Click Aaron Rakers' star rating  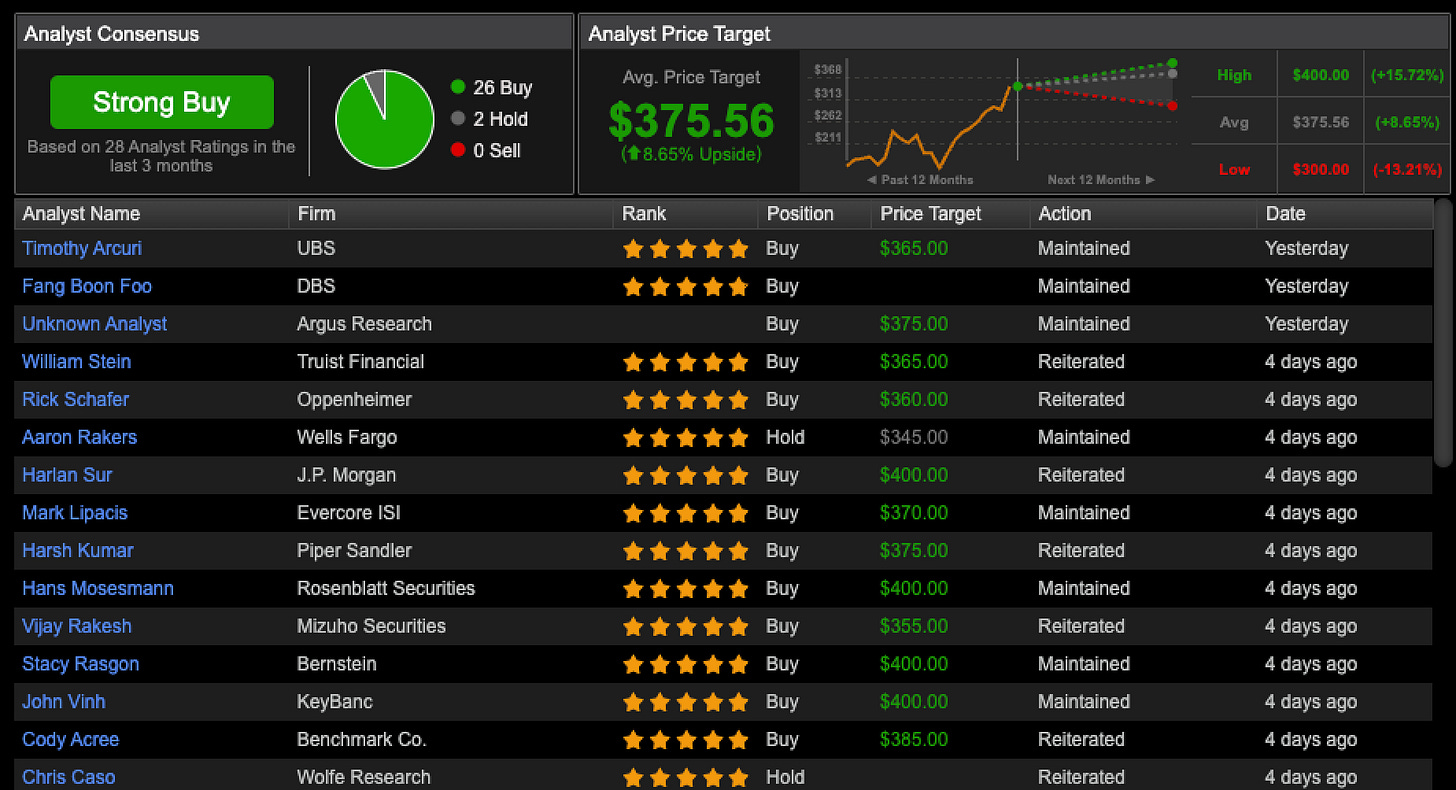pyautogui.click(x=685, y=437)
